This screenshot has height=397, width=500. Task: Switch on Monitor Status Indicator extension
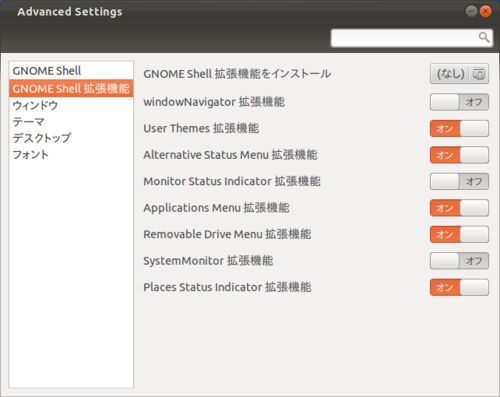point(459,181)
